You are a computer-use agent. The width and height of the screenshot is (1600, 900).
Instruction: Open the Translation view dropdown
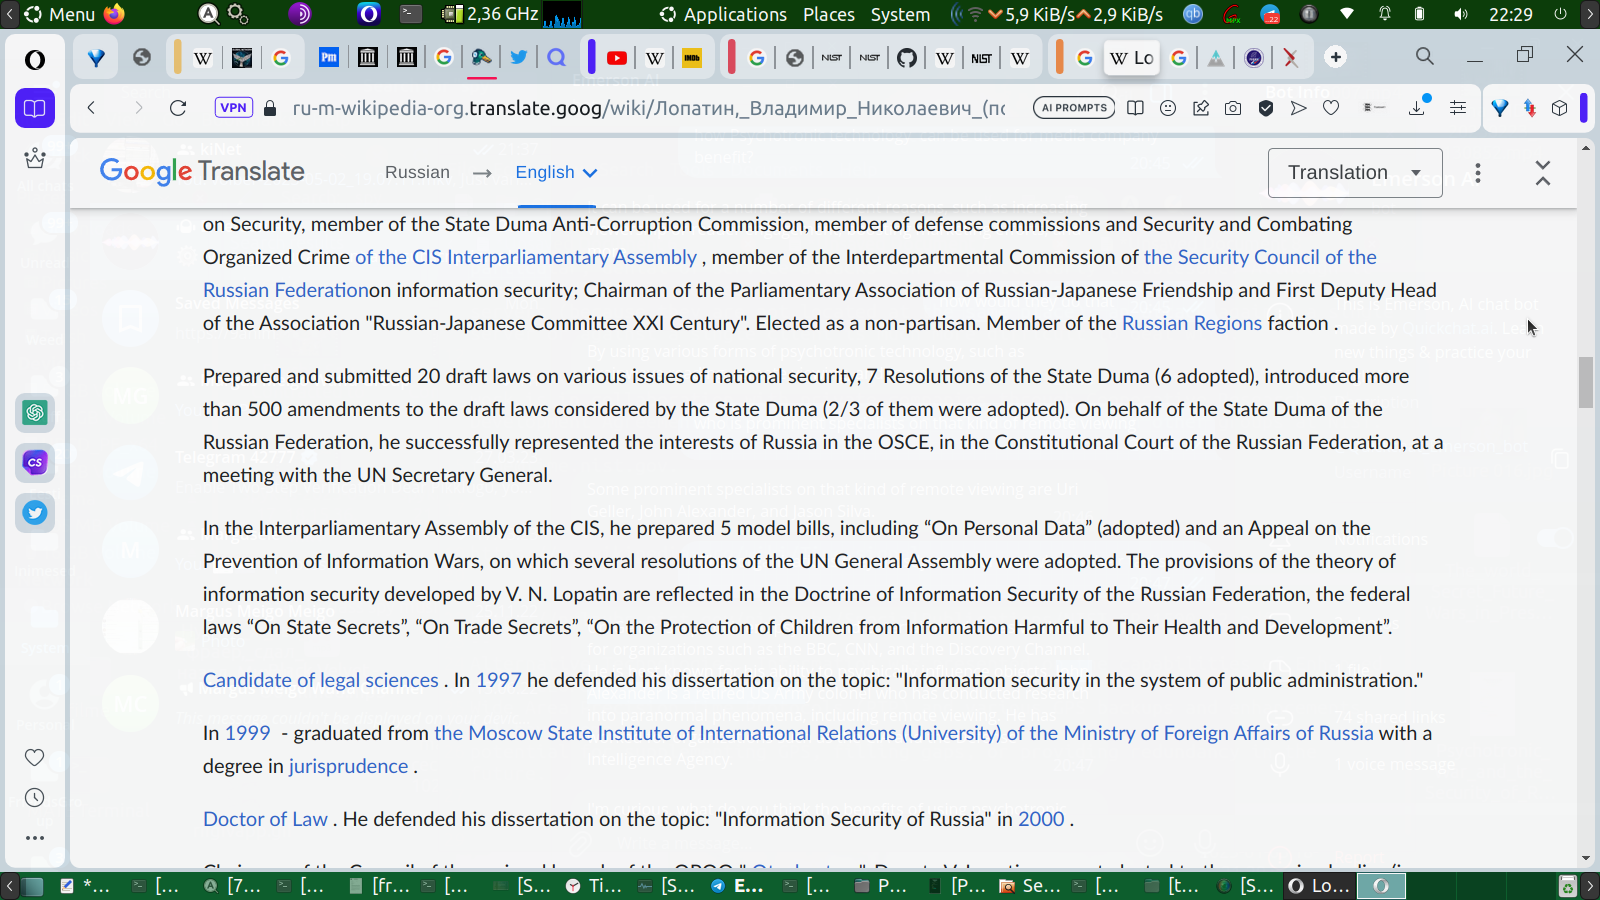tap(1355, 173)
